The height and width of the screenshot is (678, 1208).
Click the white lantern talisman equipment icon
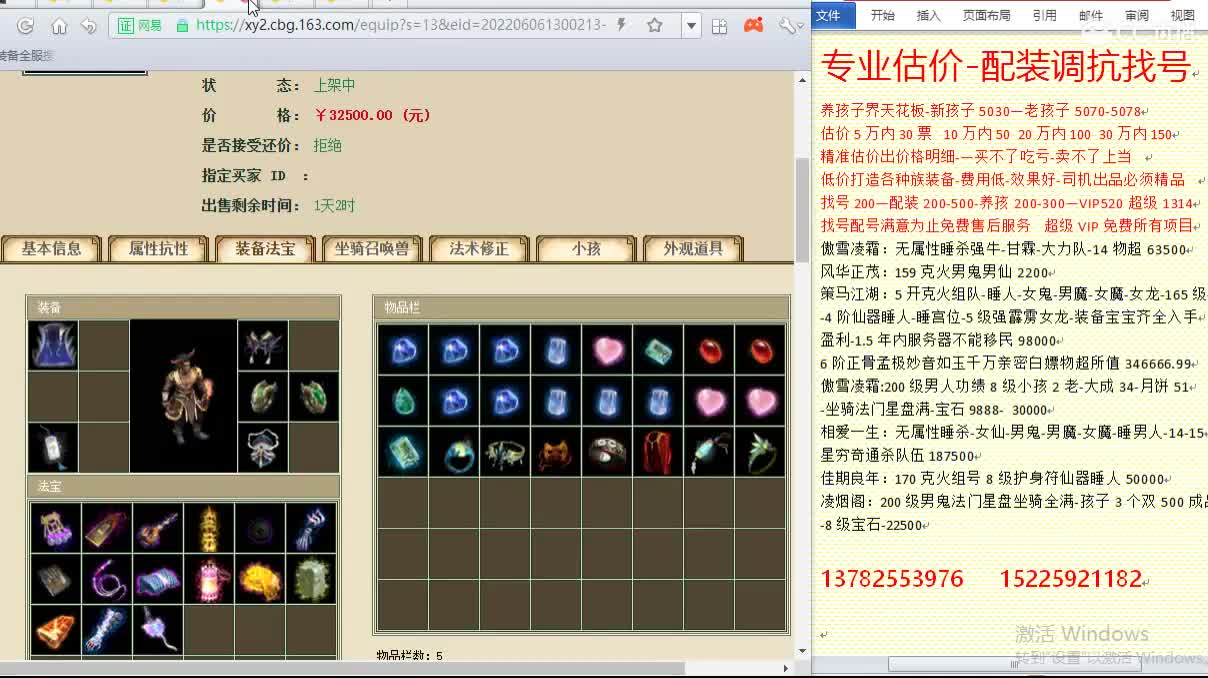coord(53,447)
